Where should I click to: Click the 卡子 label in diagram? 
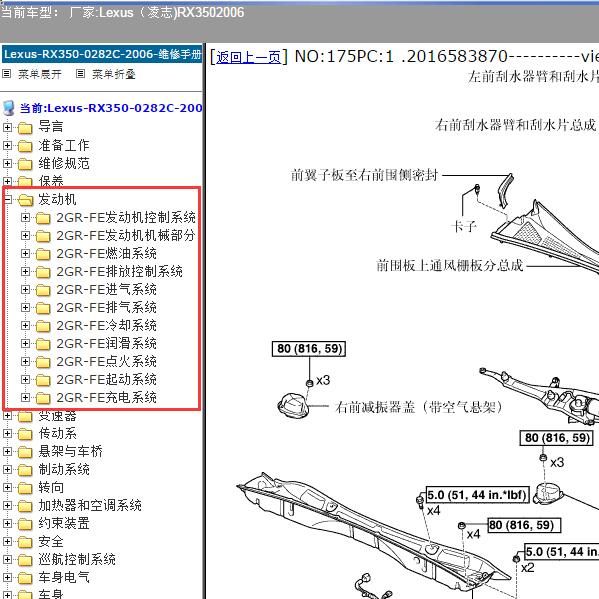(464, 227)
